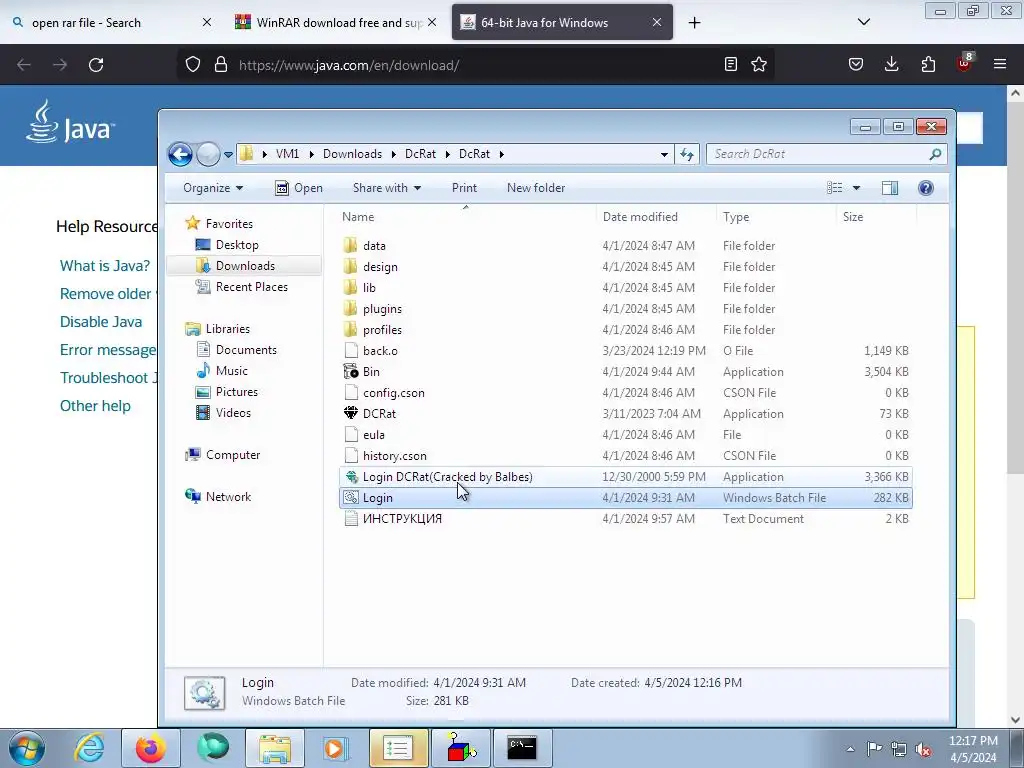The height and width of the screenshot is (768, 1024).
Task: Open the Firefox extensions menu
Action: pos(928,64)
